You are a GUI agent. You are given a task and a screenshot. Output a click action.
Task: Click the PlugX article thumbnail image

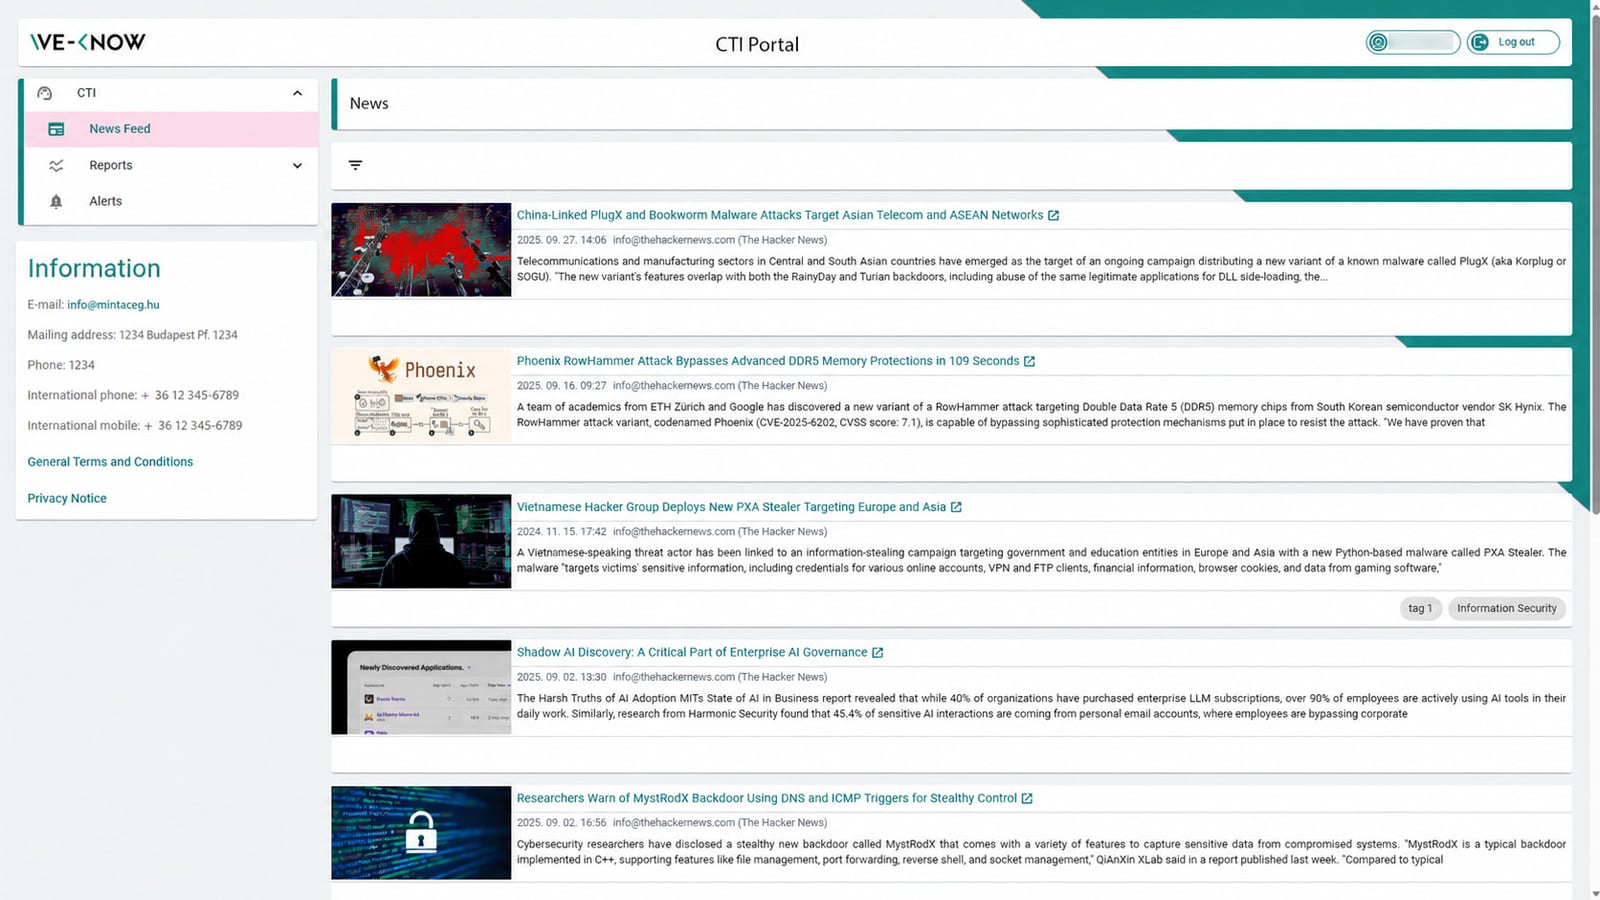coord(421,250)
